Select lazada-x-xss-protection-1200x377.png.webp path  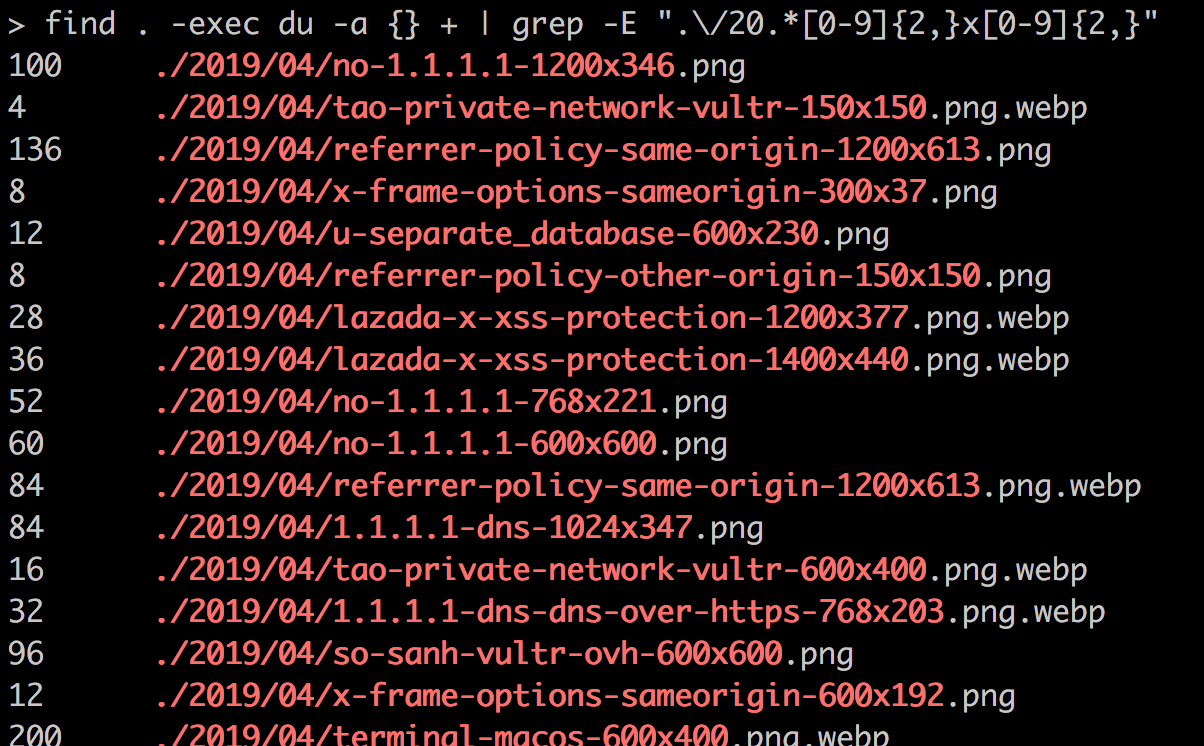[612, 318]
